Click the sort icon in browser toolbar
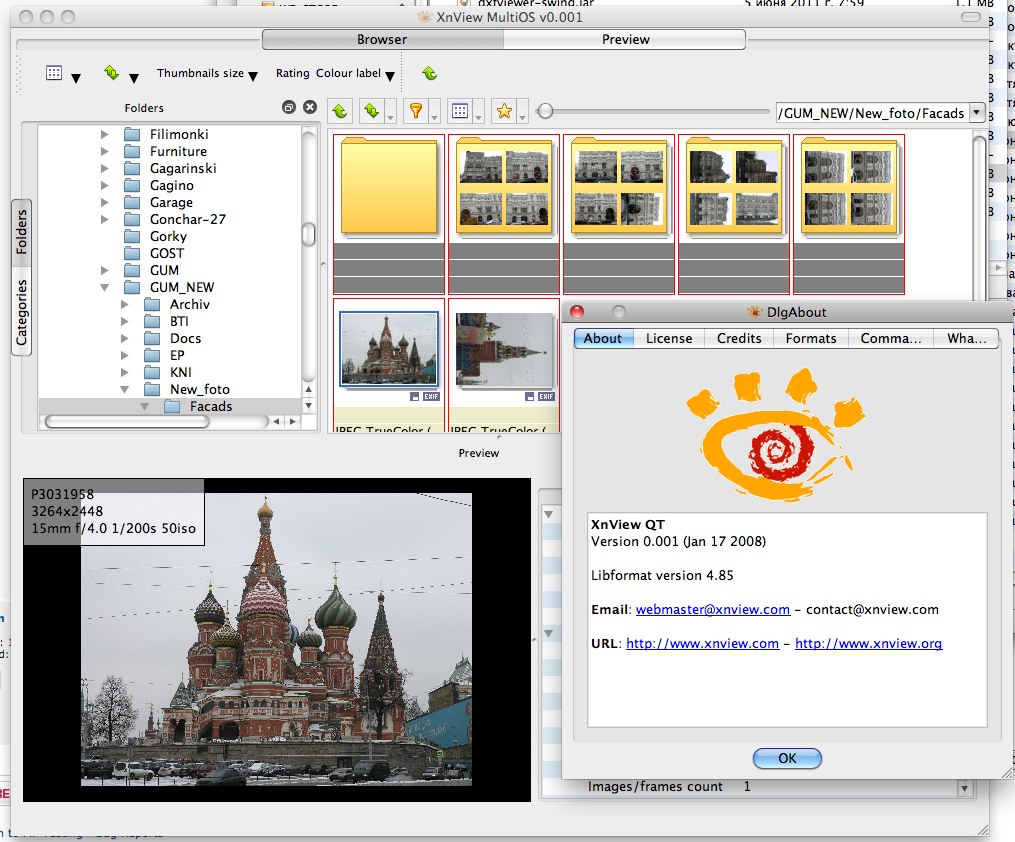1015x842 pixels. (372, 111)
